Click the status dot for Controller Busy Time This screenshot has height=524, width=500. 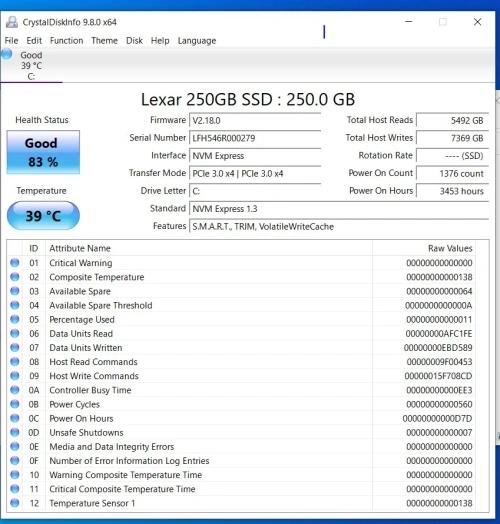(15, 390)
